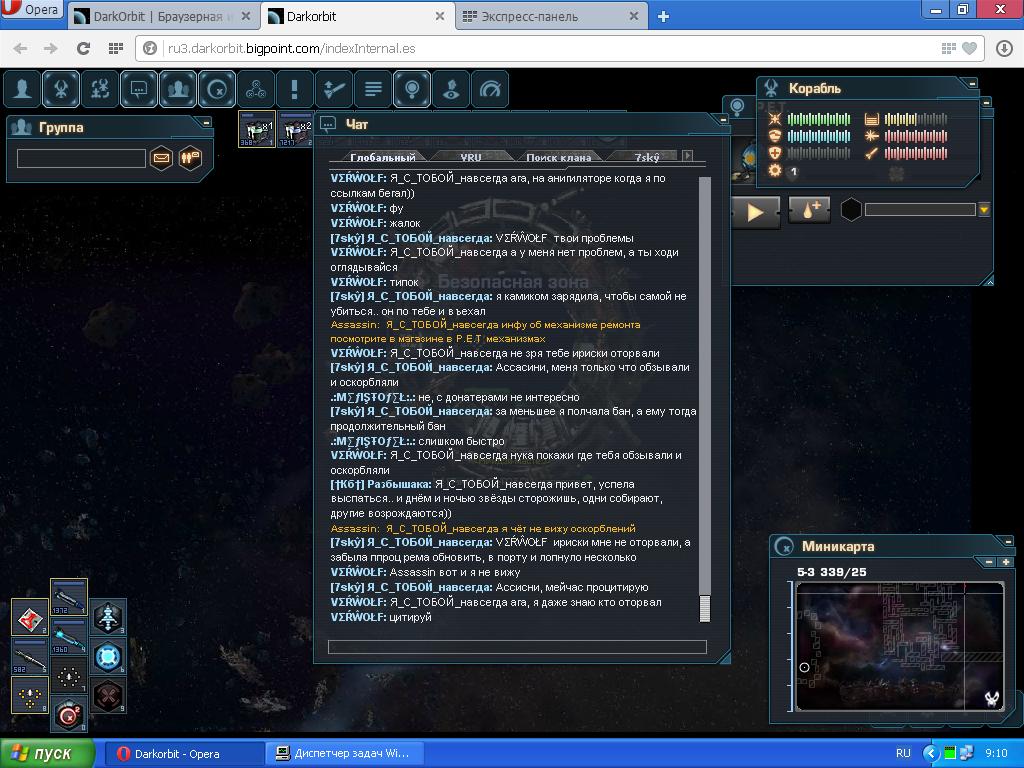Switch to the VRU chat tab
The height and width of the screenshot is (768, 1024).
[x=471, y=157]
